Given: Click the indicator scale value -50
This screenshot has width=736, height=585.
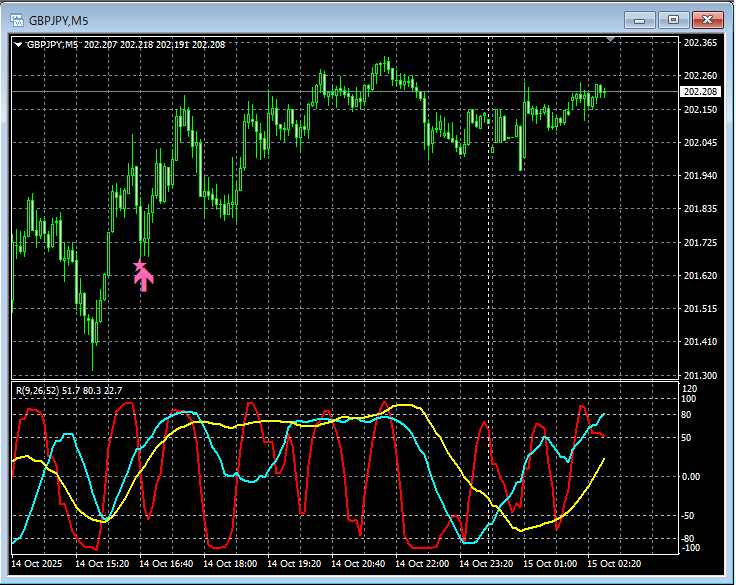Looking at the screenshot, I should [x=688, y=516].
